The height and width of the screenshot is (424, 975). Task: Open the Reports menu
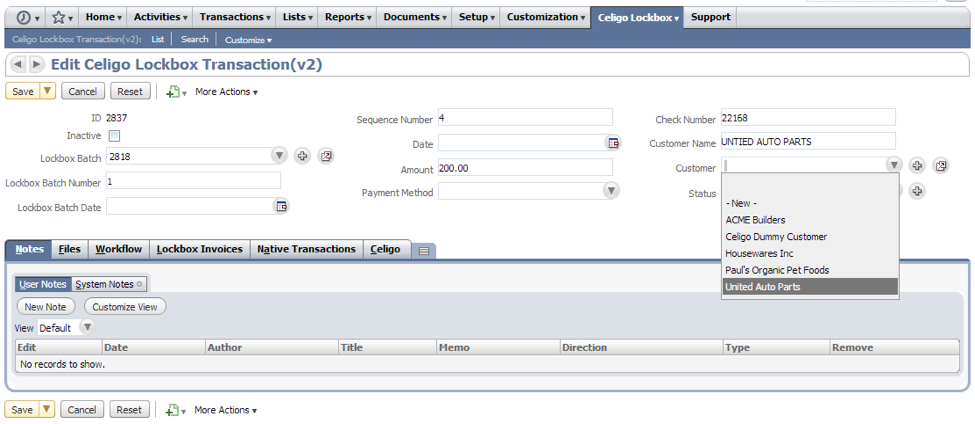click(x=348, y=17)
